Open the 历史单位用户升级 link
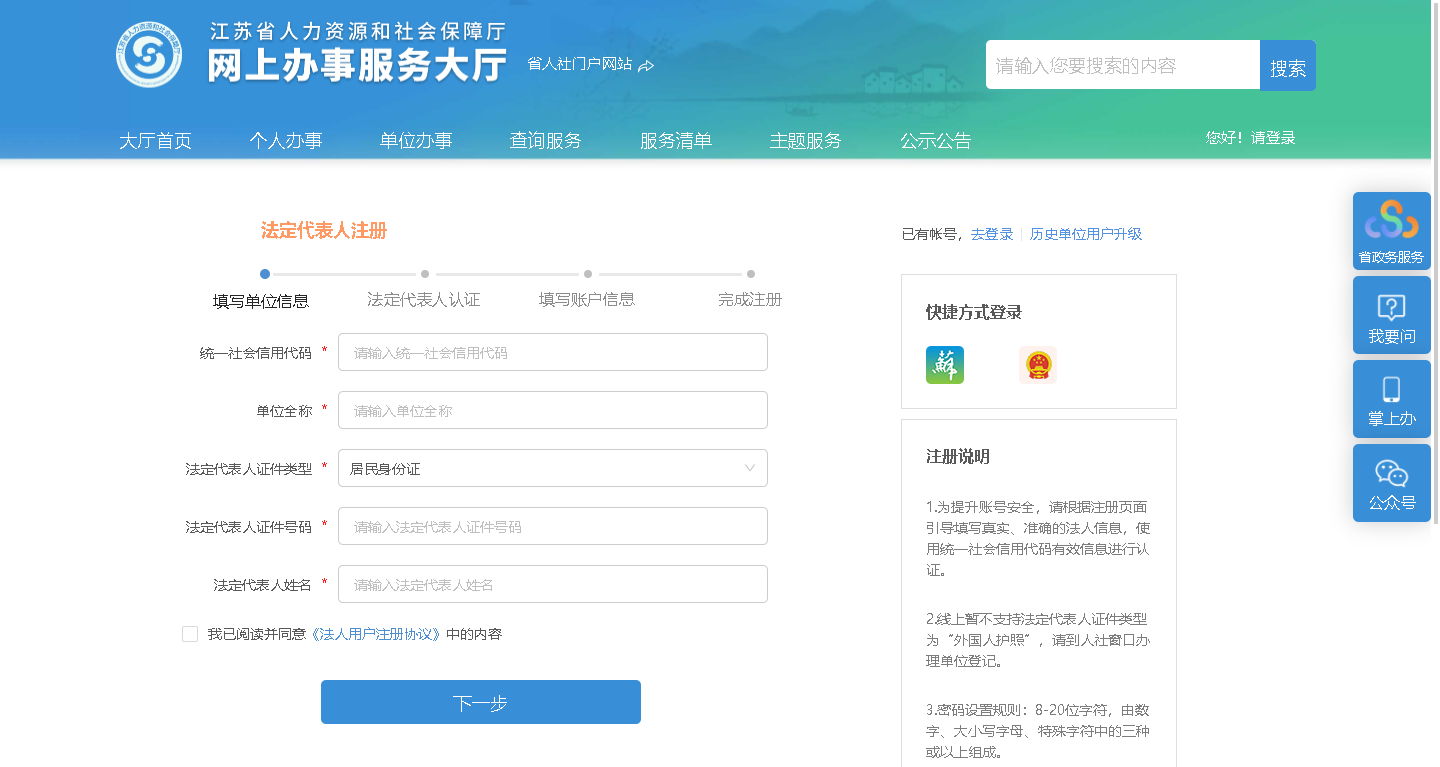 tap(1085, 234)
